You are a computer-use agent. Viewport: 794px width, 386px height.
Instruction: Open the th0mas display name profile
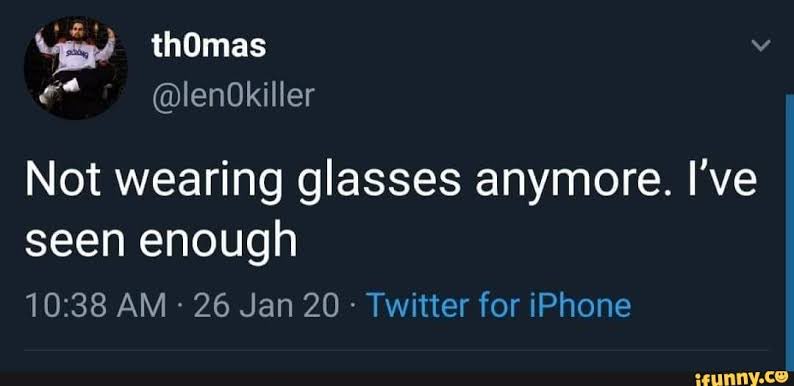pos(209,47)
